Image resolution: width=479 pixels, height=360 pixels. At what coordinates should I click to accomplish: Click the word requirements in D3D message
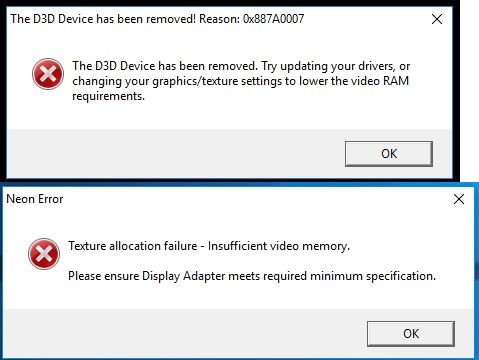click(108, 96)
